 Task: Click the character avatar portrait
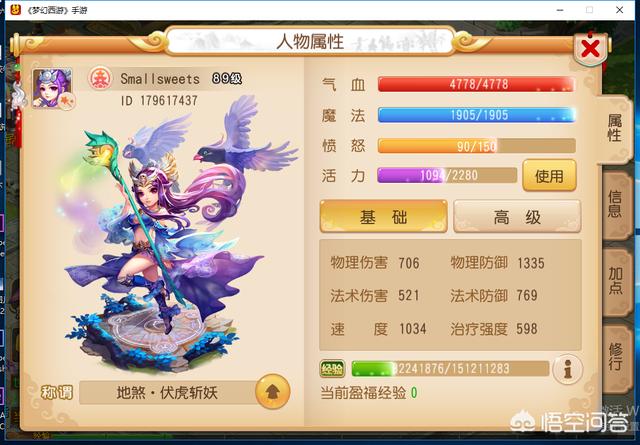coord(52,89)
